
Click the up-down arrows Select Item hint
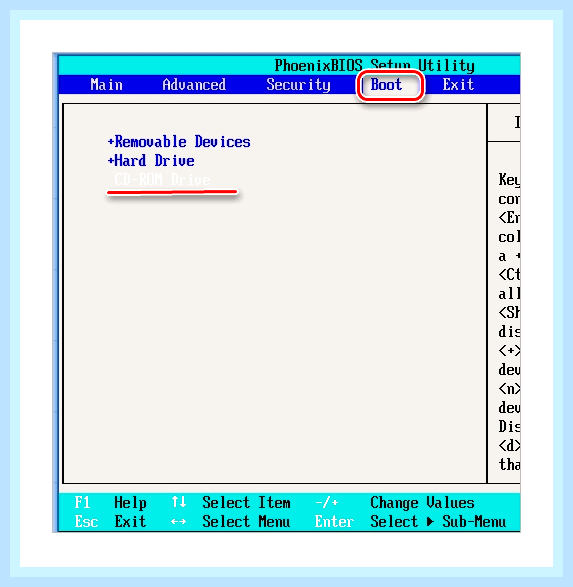pyautogui.click(x=230, y=502)
